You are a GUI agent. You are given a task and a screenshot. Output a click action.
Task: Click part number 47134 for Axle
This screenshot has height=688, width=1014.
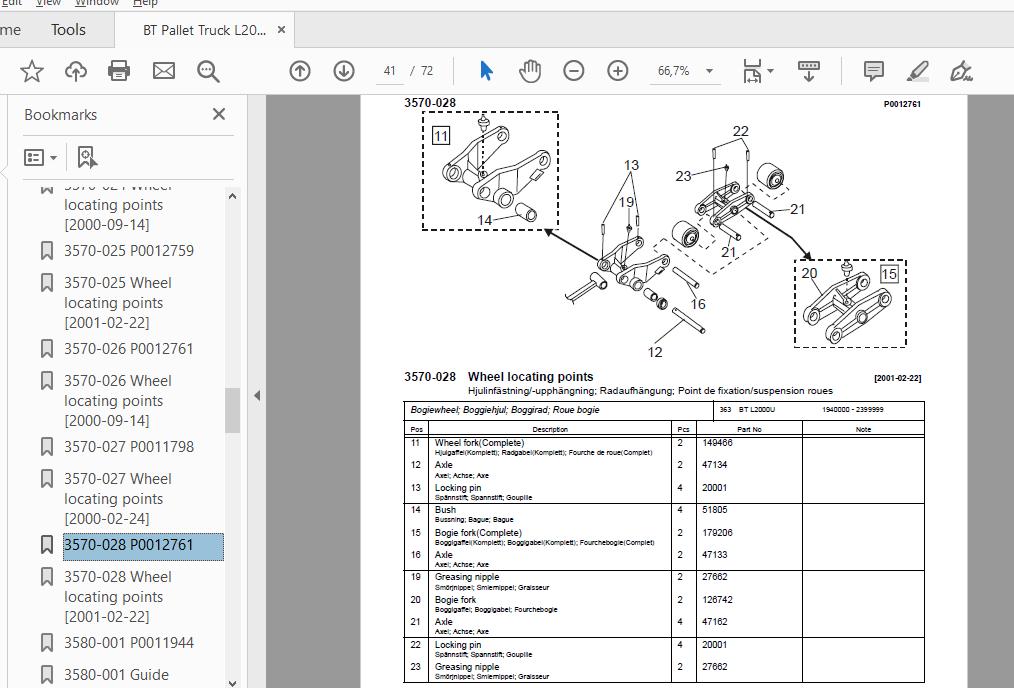[715, 465]
